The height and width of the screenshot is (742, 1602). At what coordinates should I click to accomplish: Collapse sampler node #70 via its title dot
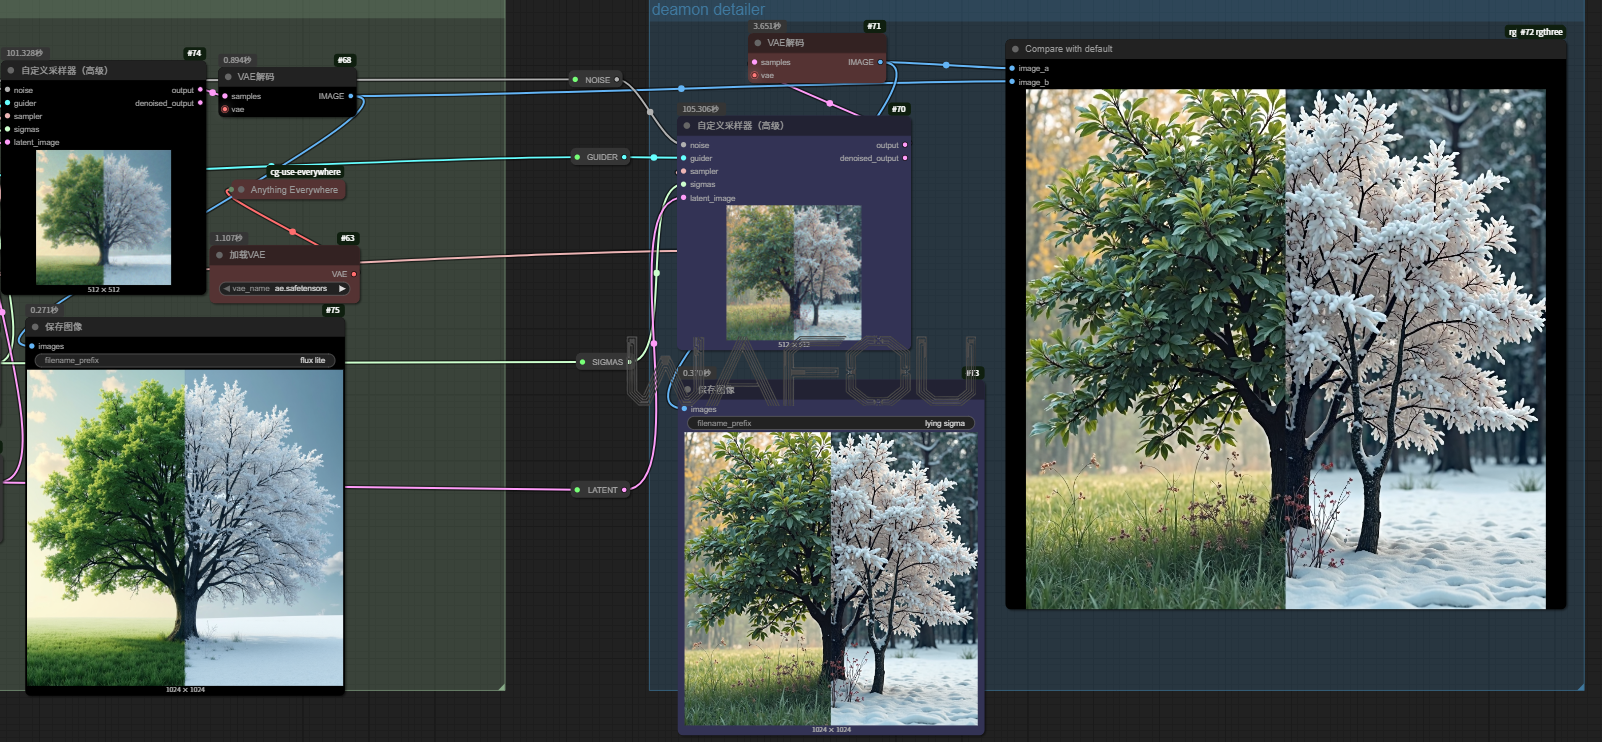[x=687, y=126]
